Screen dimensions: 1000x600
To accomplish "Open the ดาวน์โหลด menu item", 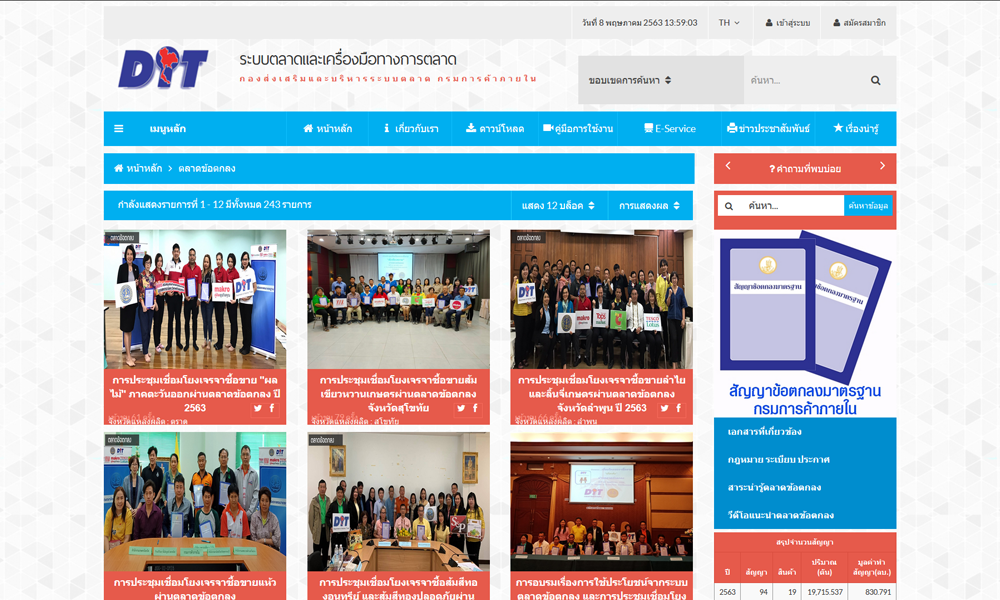I will click(495, 128).
